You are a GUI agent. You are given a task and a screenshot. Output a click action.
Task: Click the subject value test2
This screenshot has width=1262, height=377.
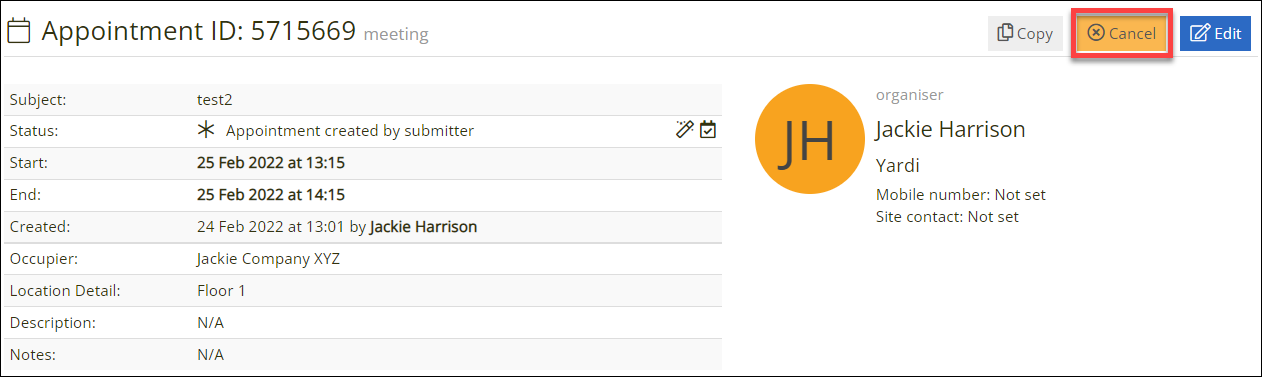coord(215,99)
